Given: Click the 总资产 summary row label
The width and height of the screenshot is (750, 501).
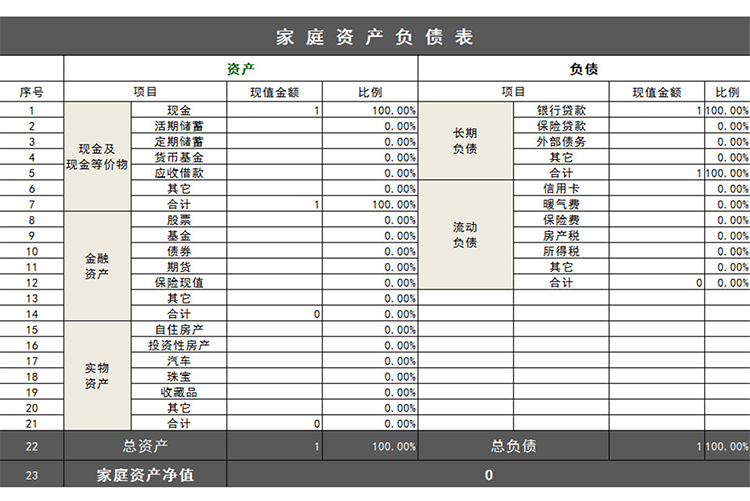Looking at the screenshot, I should tap(146, 446).
